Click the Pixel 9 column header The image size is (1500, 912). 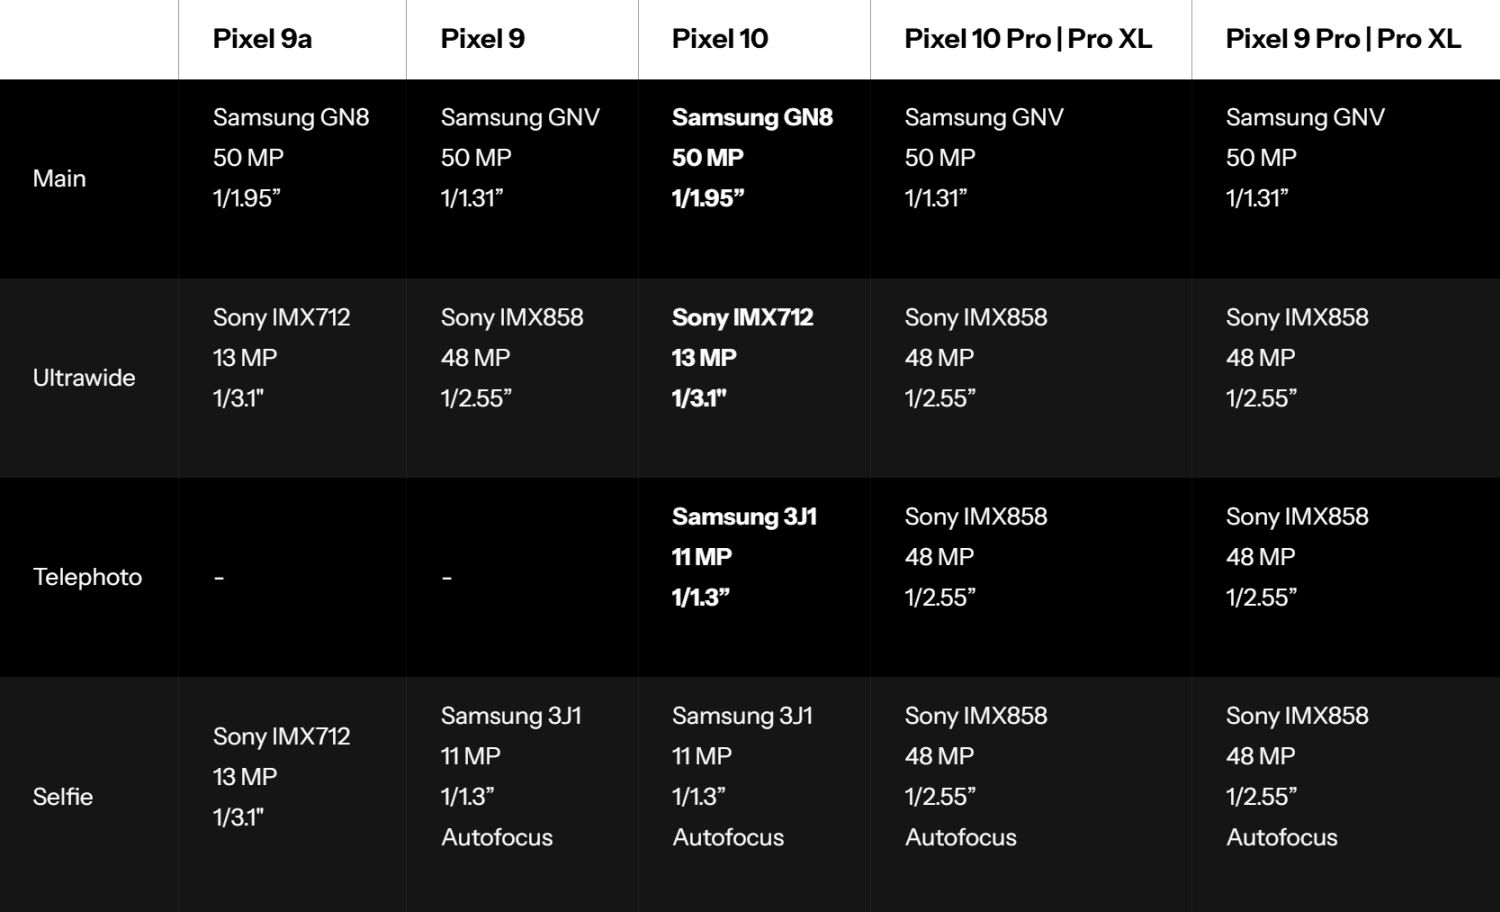tap(482, 39)
